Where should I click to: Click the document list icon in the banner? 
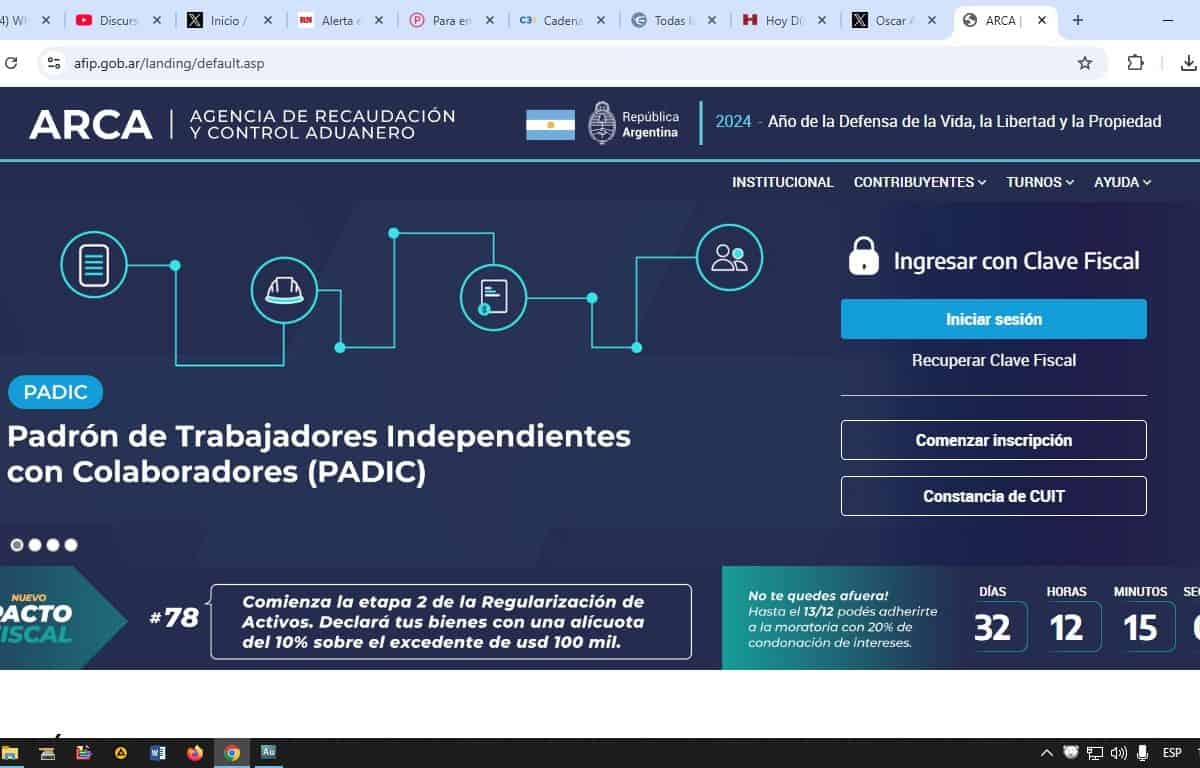coord(94,265)
